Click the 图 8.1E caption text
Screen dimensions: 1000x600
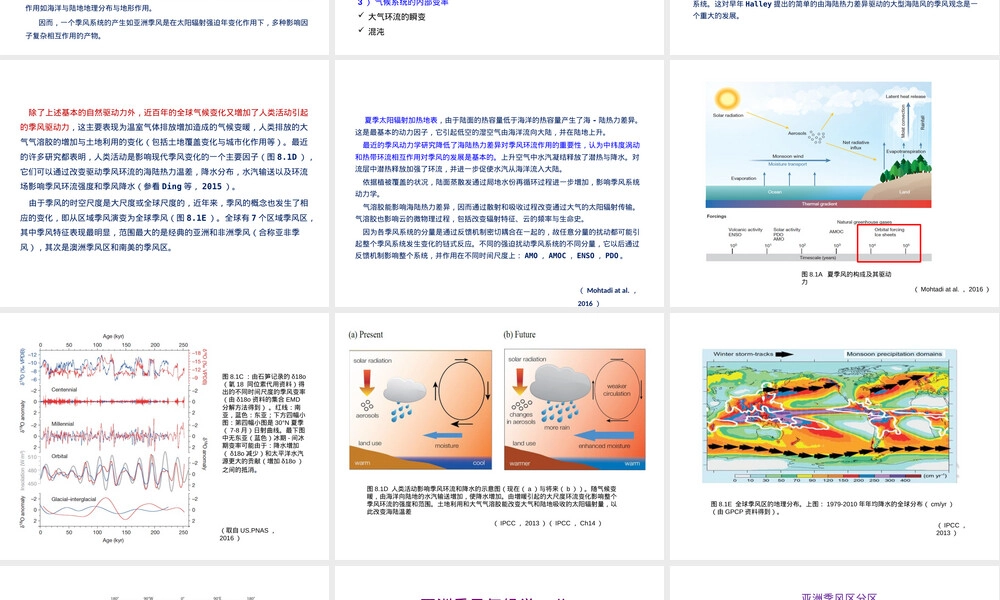click(x=831, y=508)
